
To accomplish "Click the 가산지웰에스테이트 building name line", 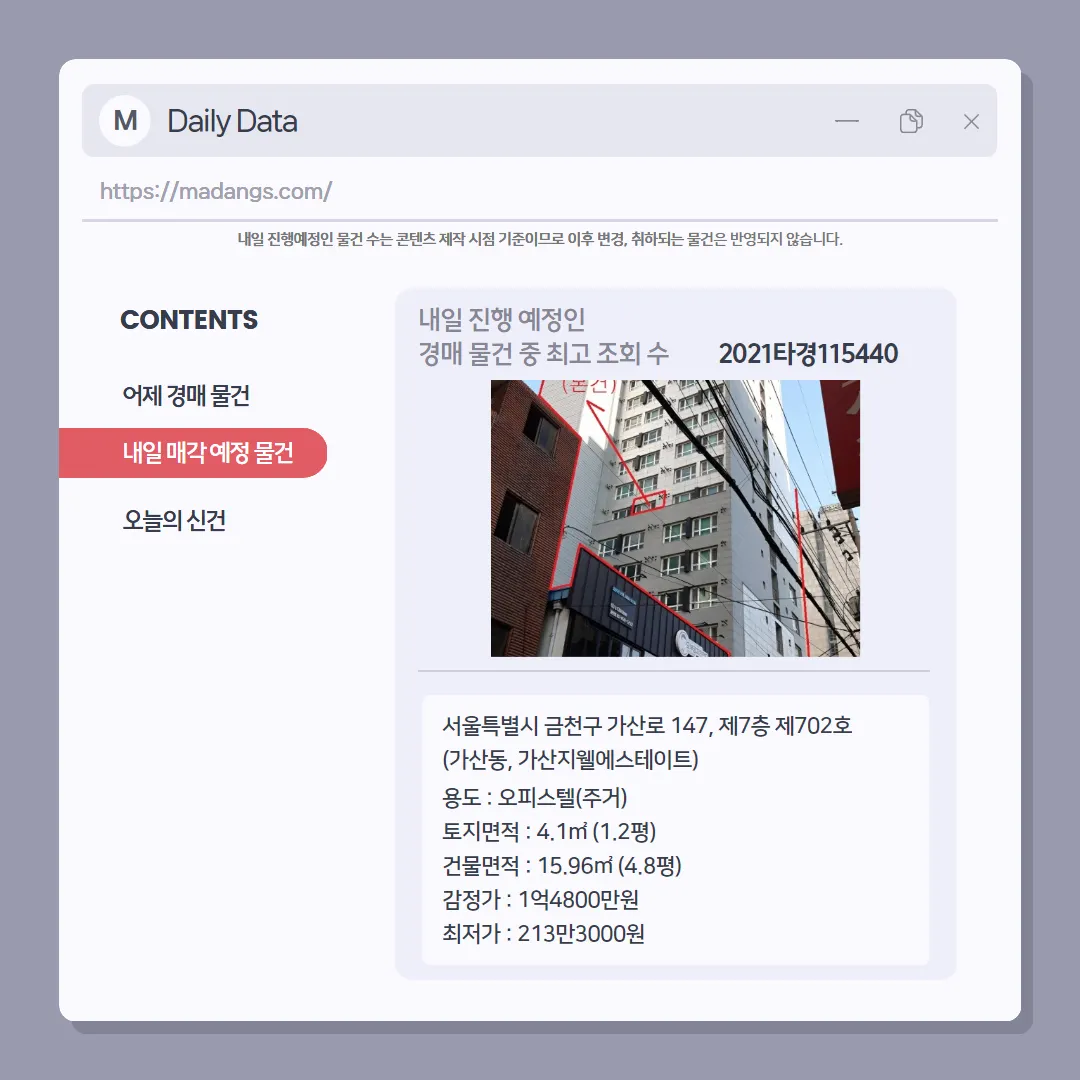I will 570,760.
